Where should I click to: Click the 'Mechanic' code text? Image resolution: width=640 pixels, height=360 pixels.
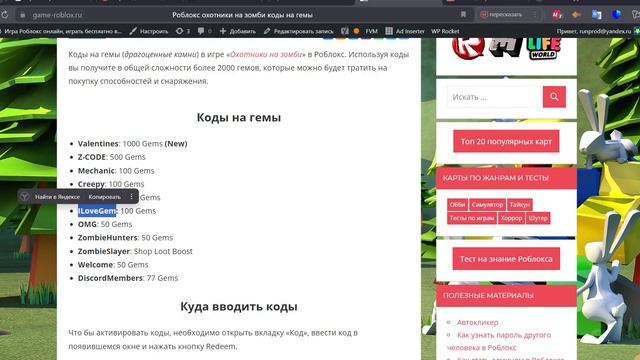[96, 171]
